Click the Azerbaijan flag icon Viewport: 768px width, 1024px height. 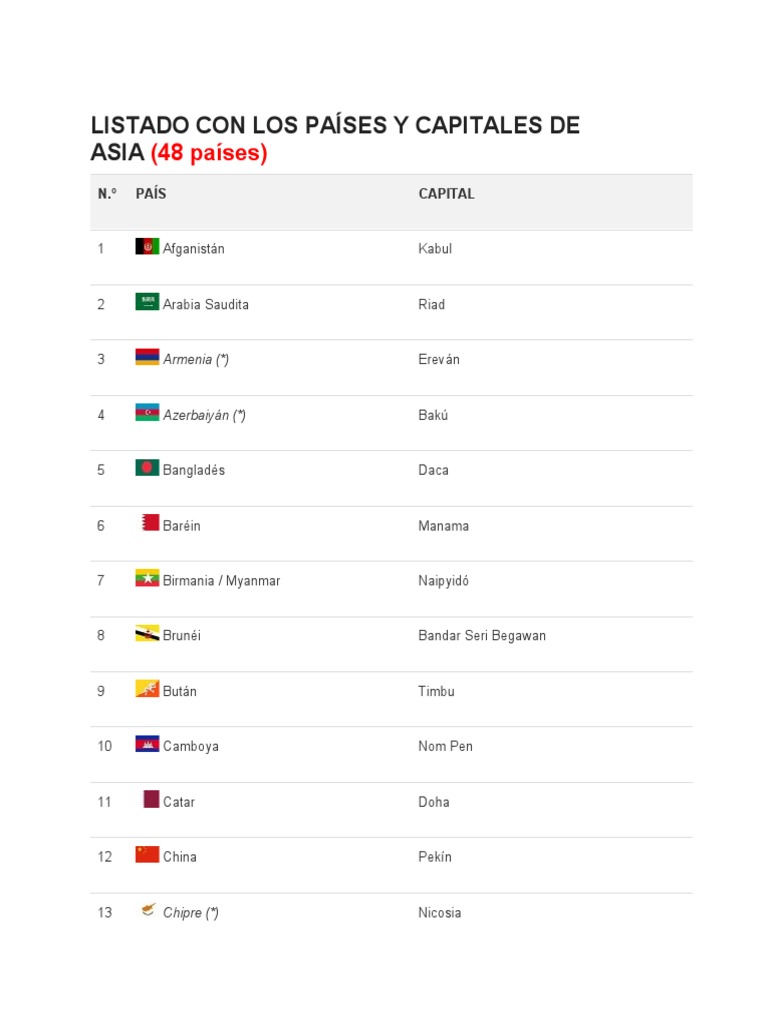click(147, 412)
